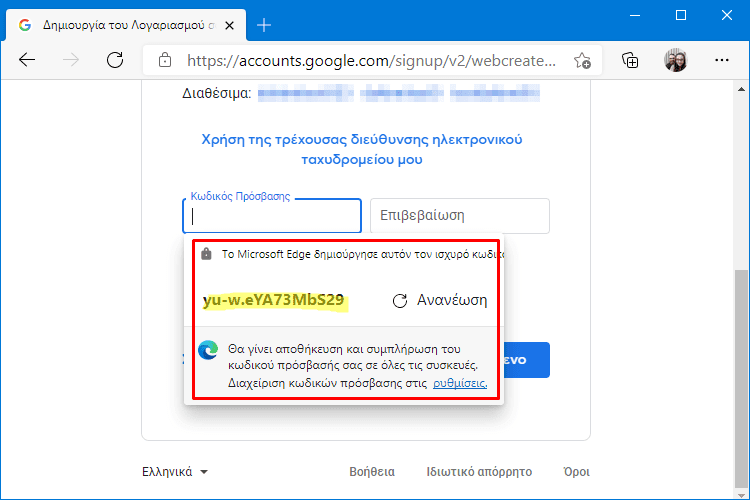Go back with the browser back arrow

27,60
